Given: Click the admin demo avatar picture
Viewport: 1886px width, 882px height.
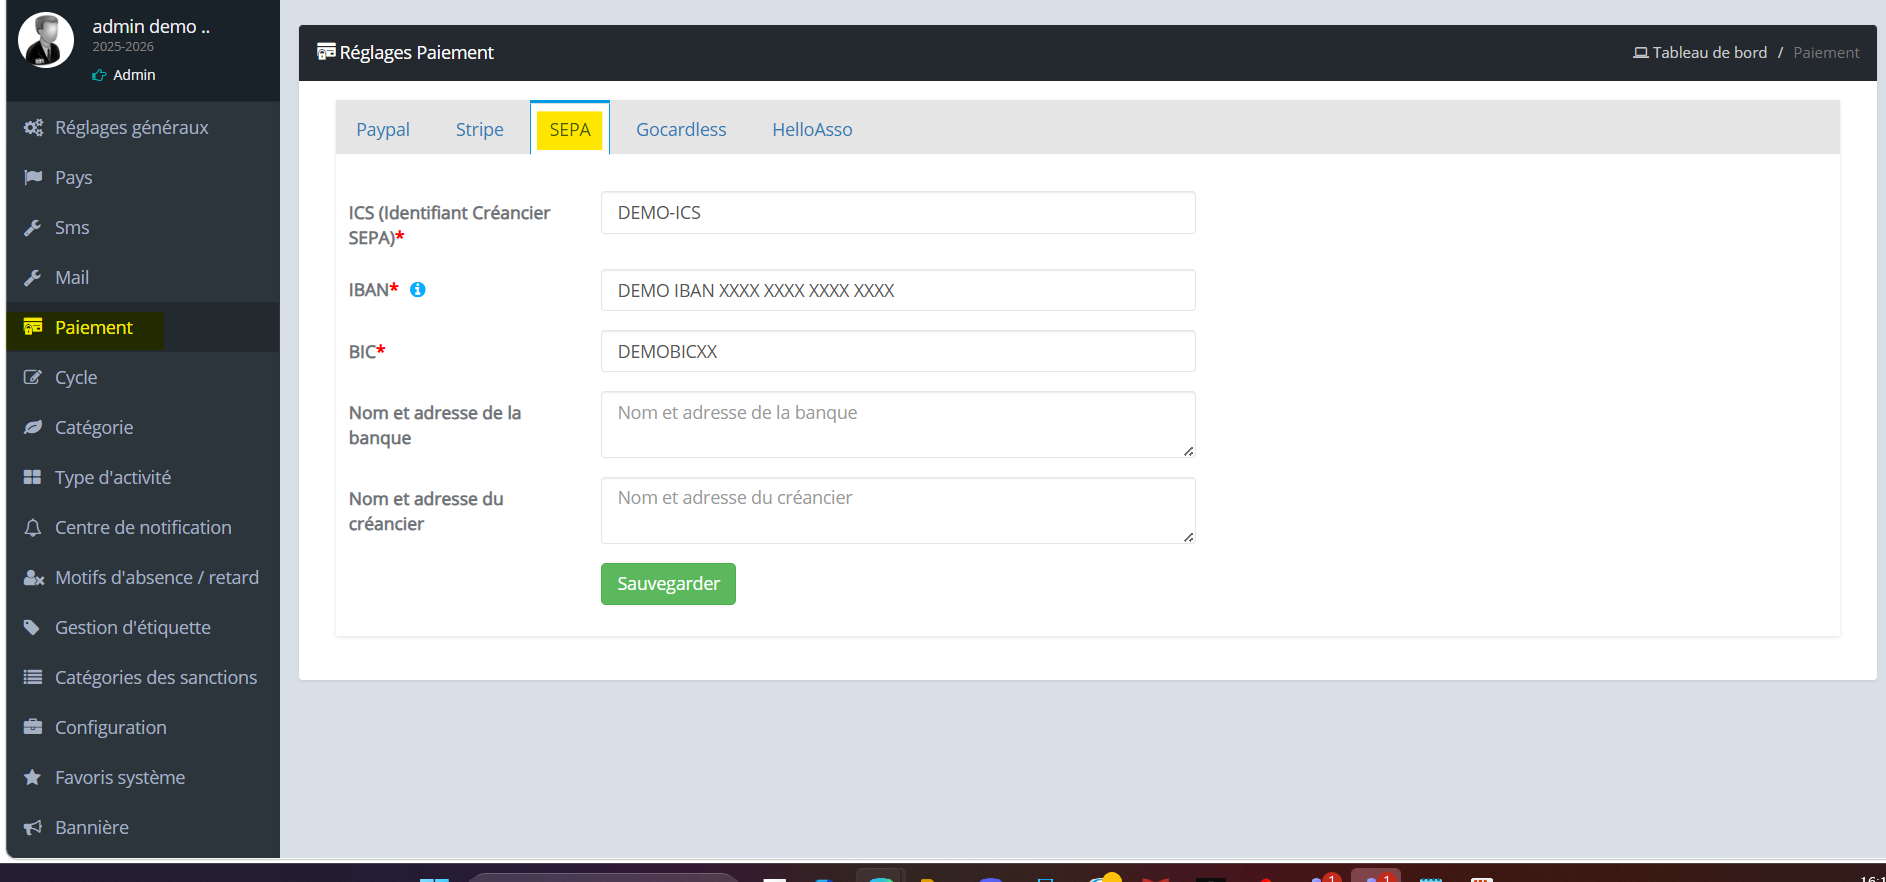Looking at the screenshot, I should point(46,40).
